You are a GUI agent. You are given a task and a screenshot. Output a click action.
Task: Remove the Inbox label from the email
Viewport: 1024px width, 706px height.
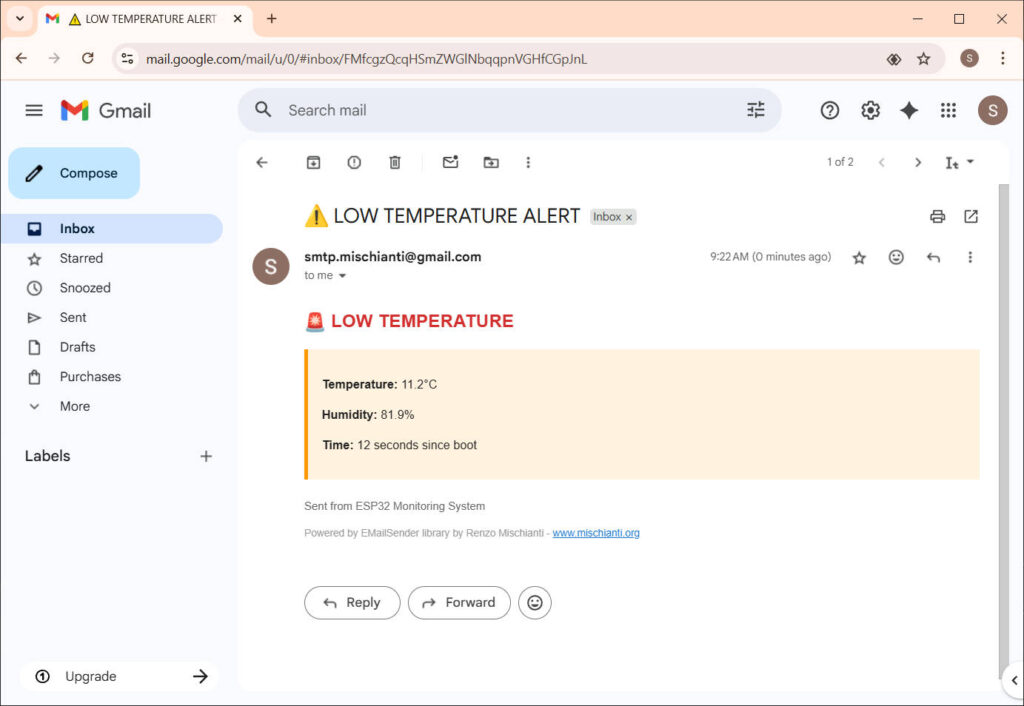tap(629, 216)
